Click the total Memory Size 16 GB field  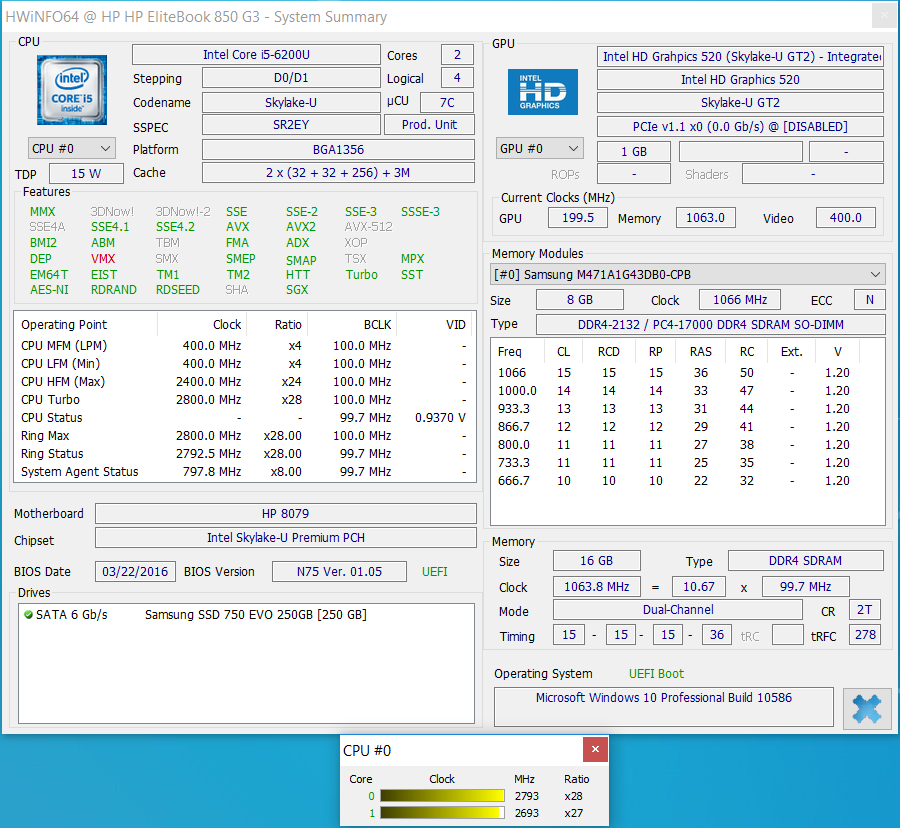(596, 561)
